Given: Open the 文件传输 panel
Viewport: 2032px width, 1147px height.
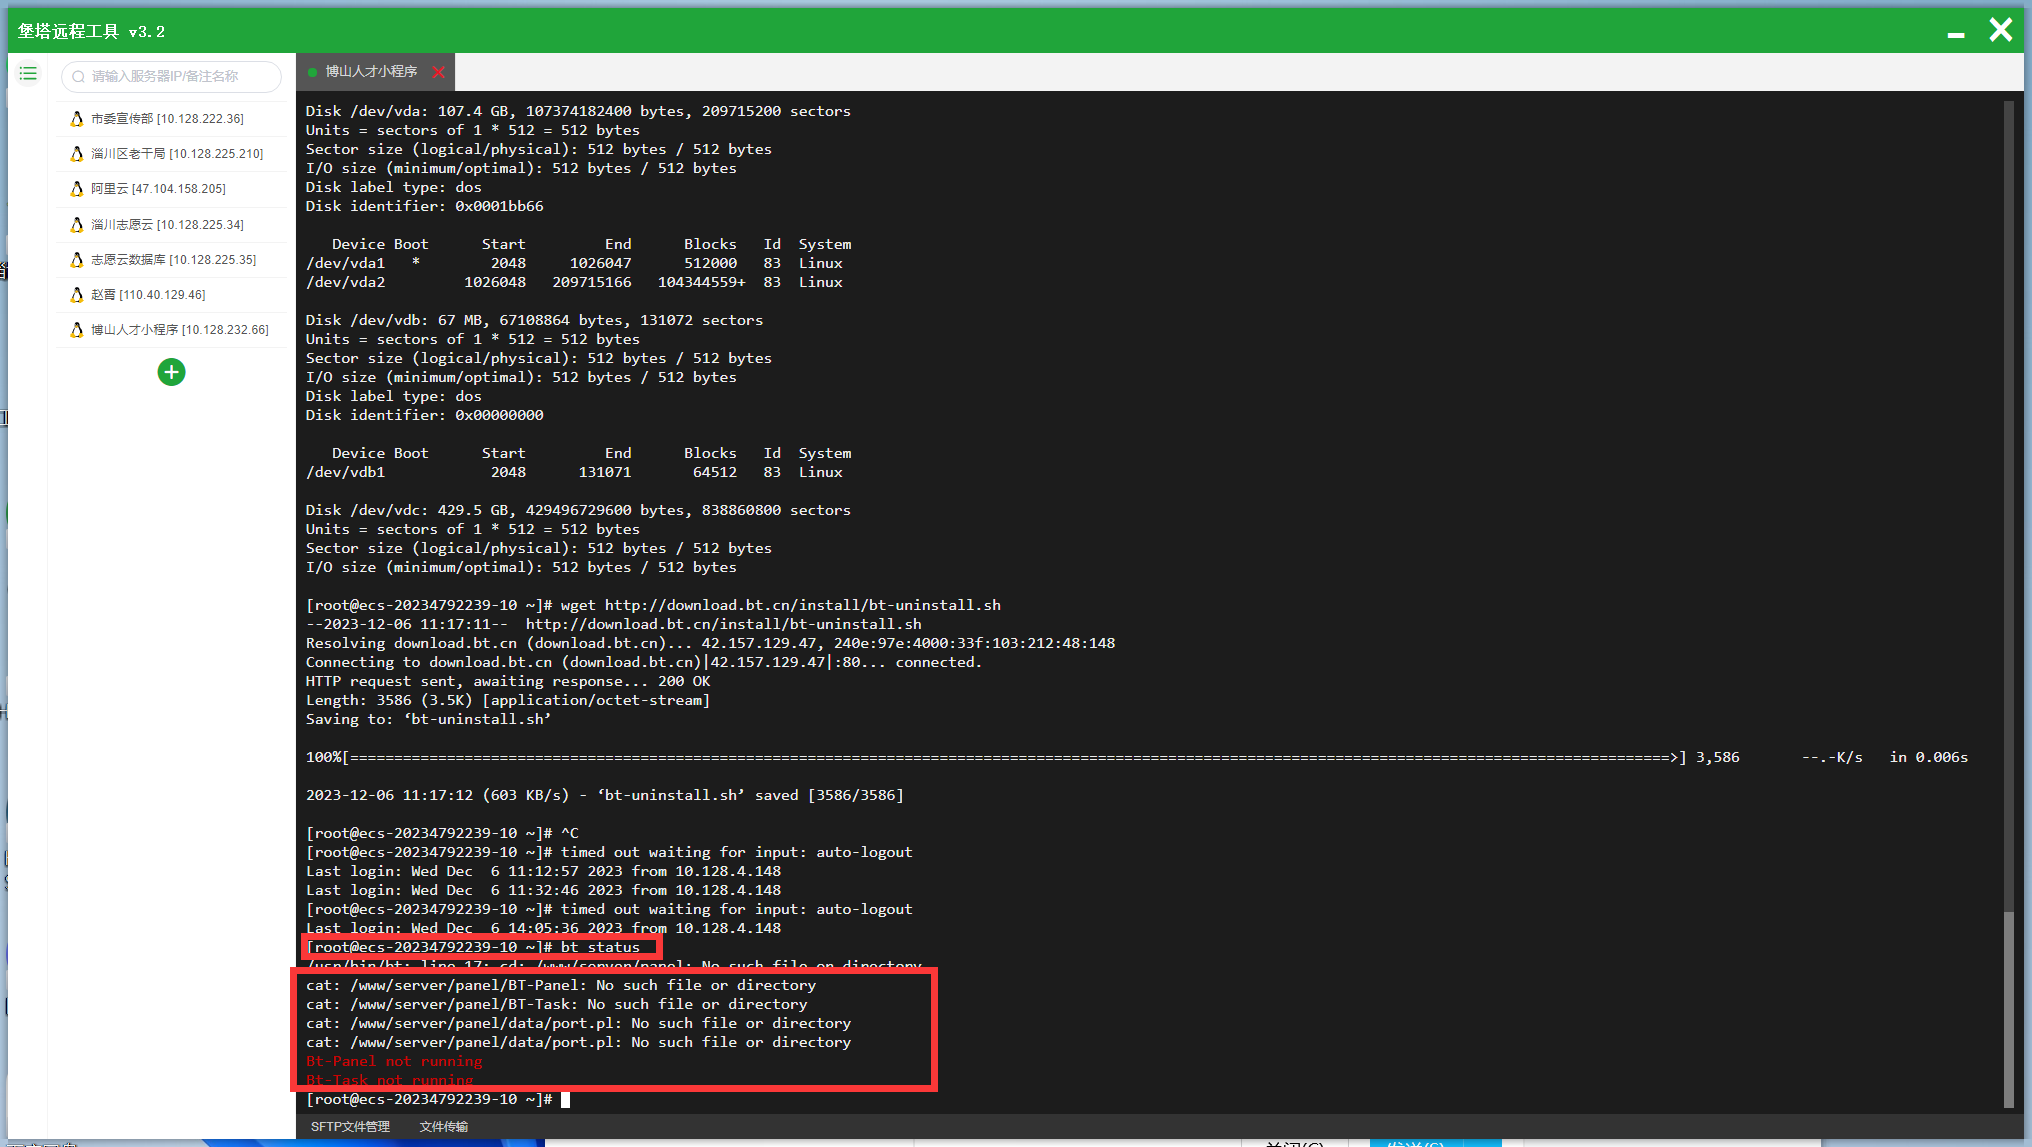Looking at the screenshot, I should 443,1127.
